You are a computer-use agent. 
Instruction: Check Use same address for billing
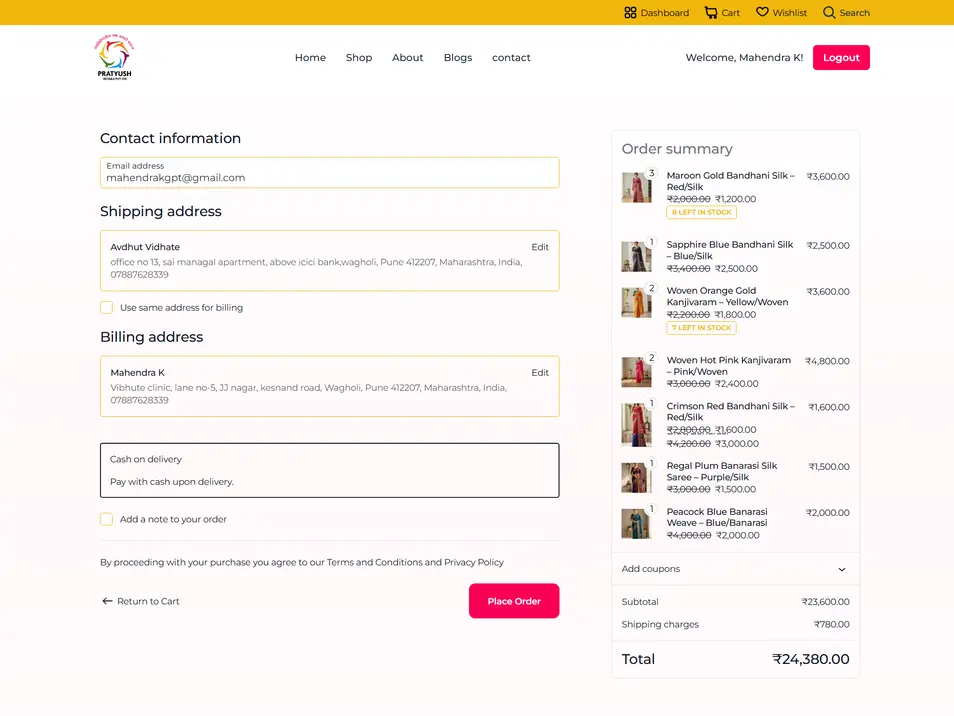[106, 308]
